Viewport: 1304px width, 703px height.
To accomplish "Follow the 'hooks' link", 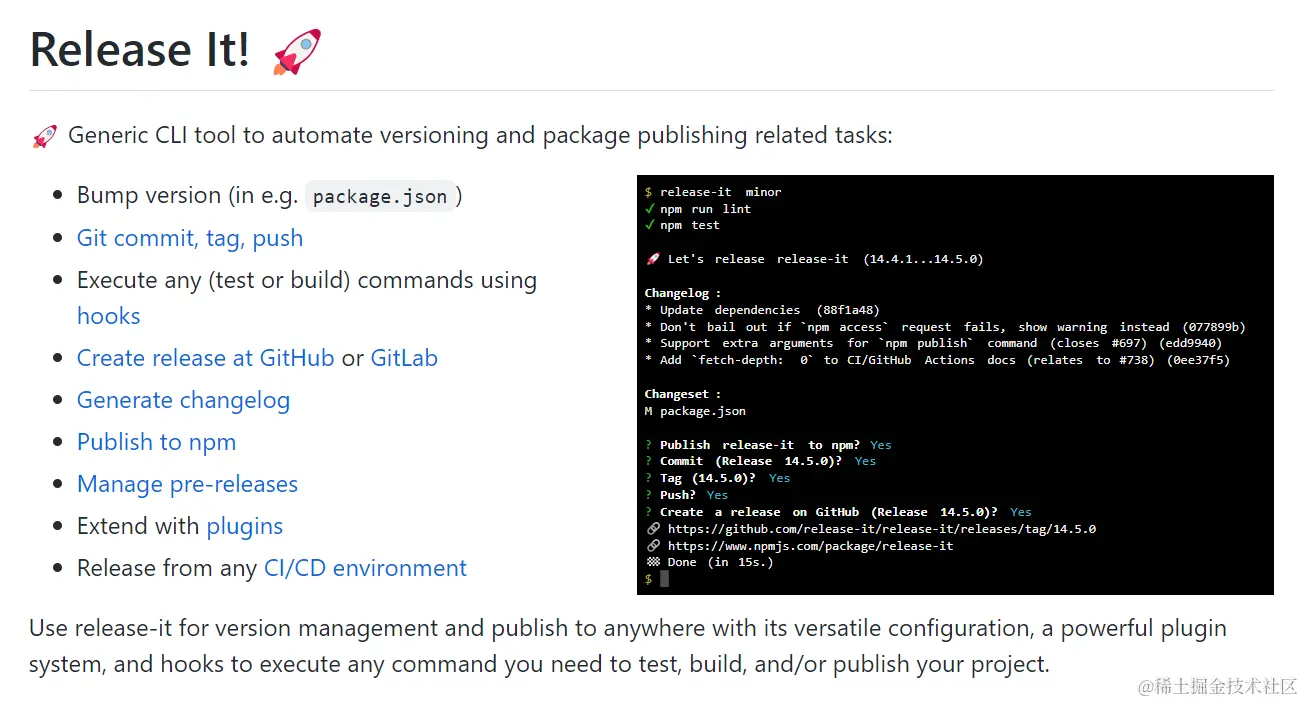I will pos(108,316).
